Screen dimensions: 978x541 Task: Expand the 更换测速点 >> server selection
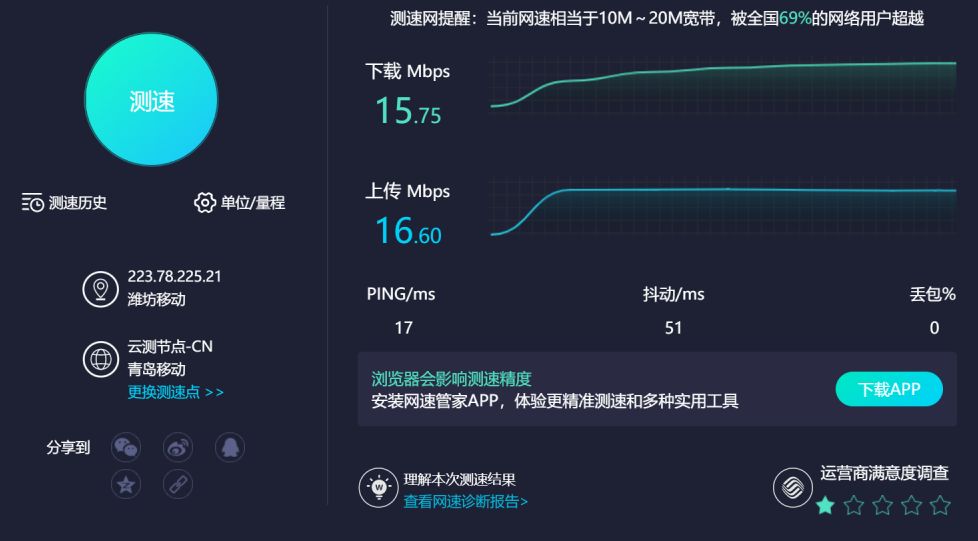pyautogui.click(x=175, y=392)
